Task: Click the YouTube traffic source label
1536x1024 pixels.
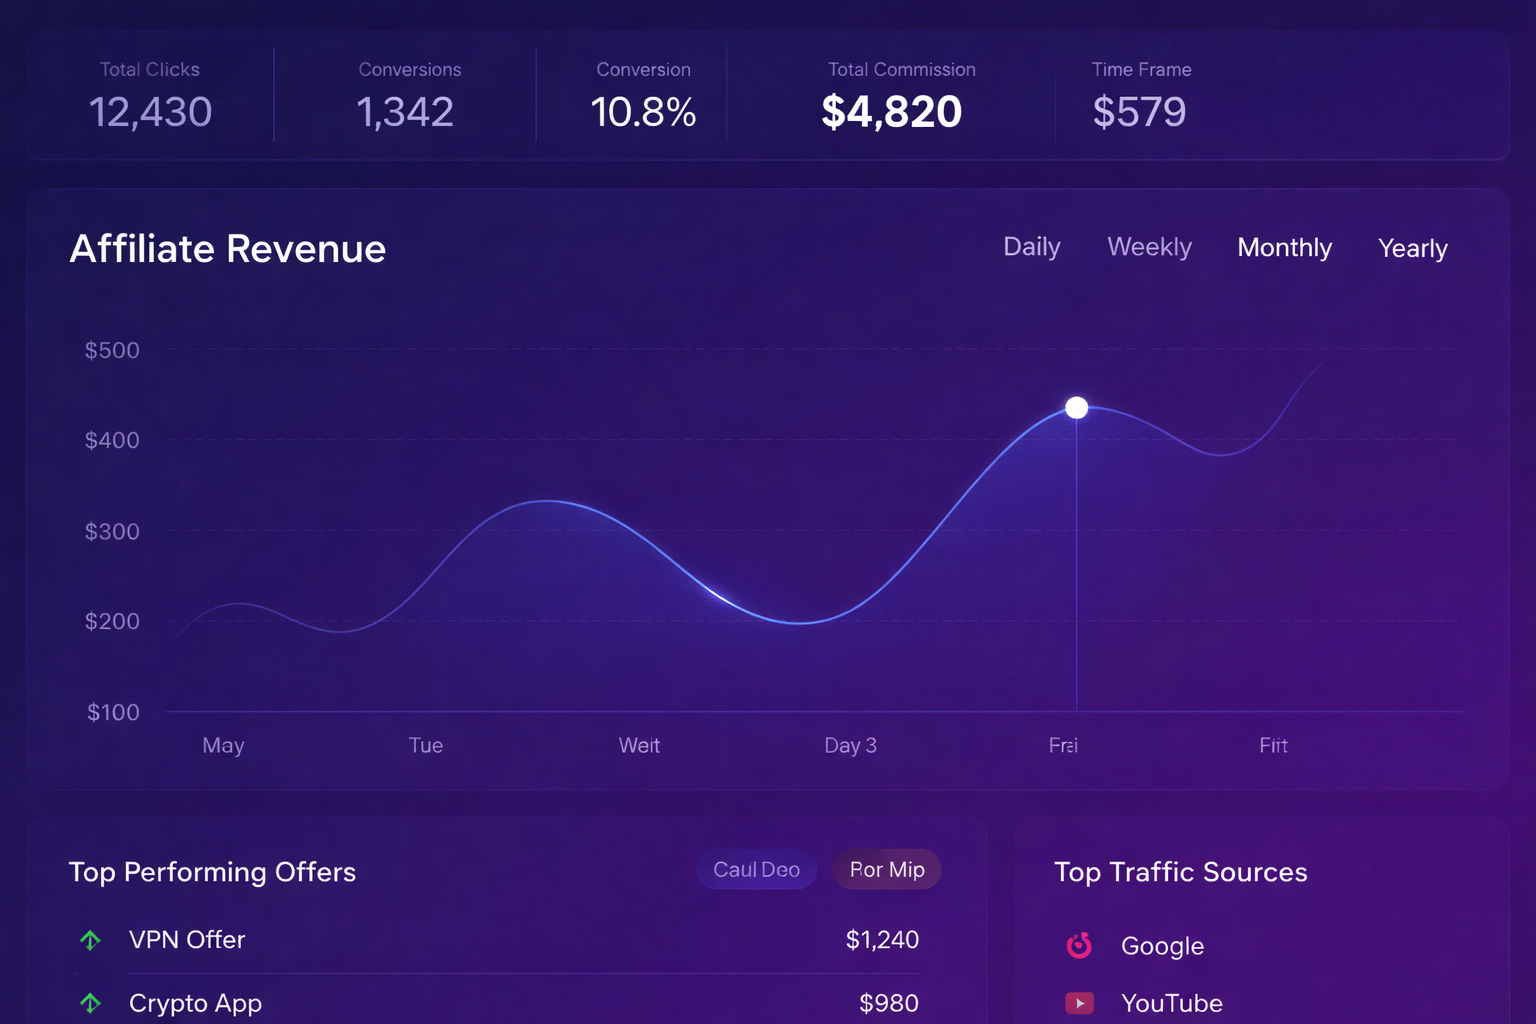Action: click(1171, 1003)
